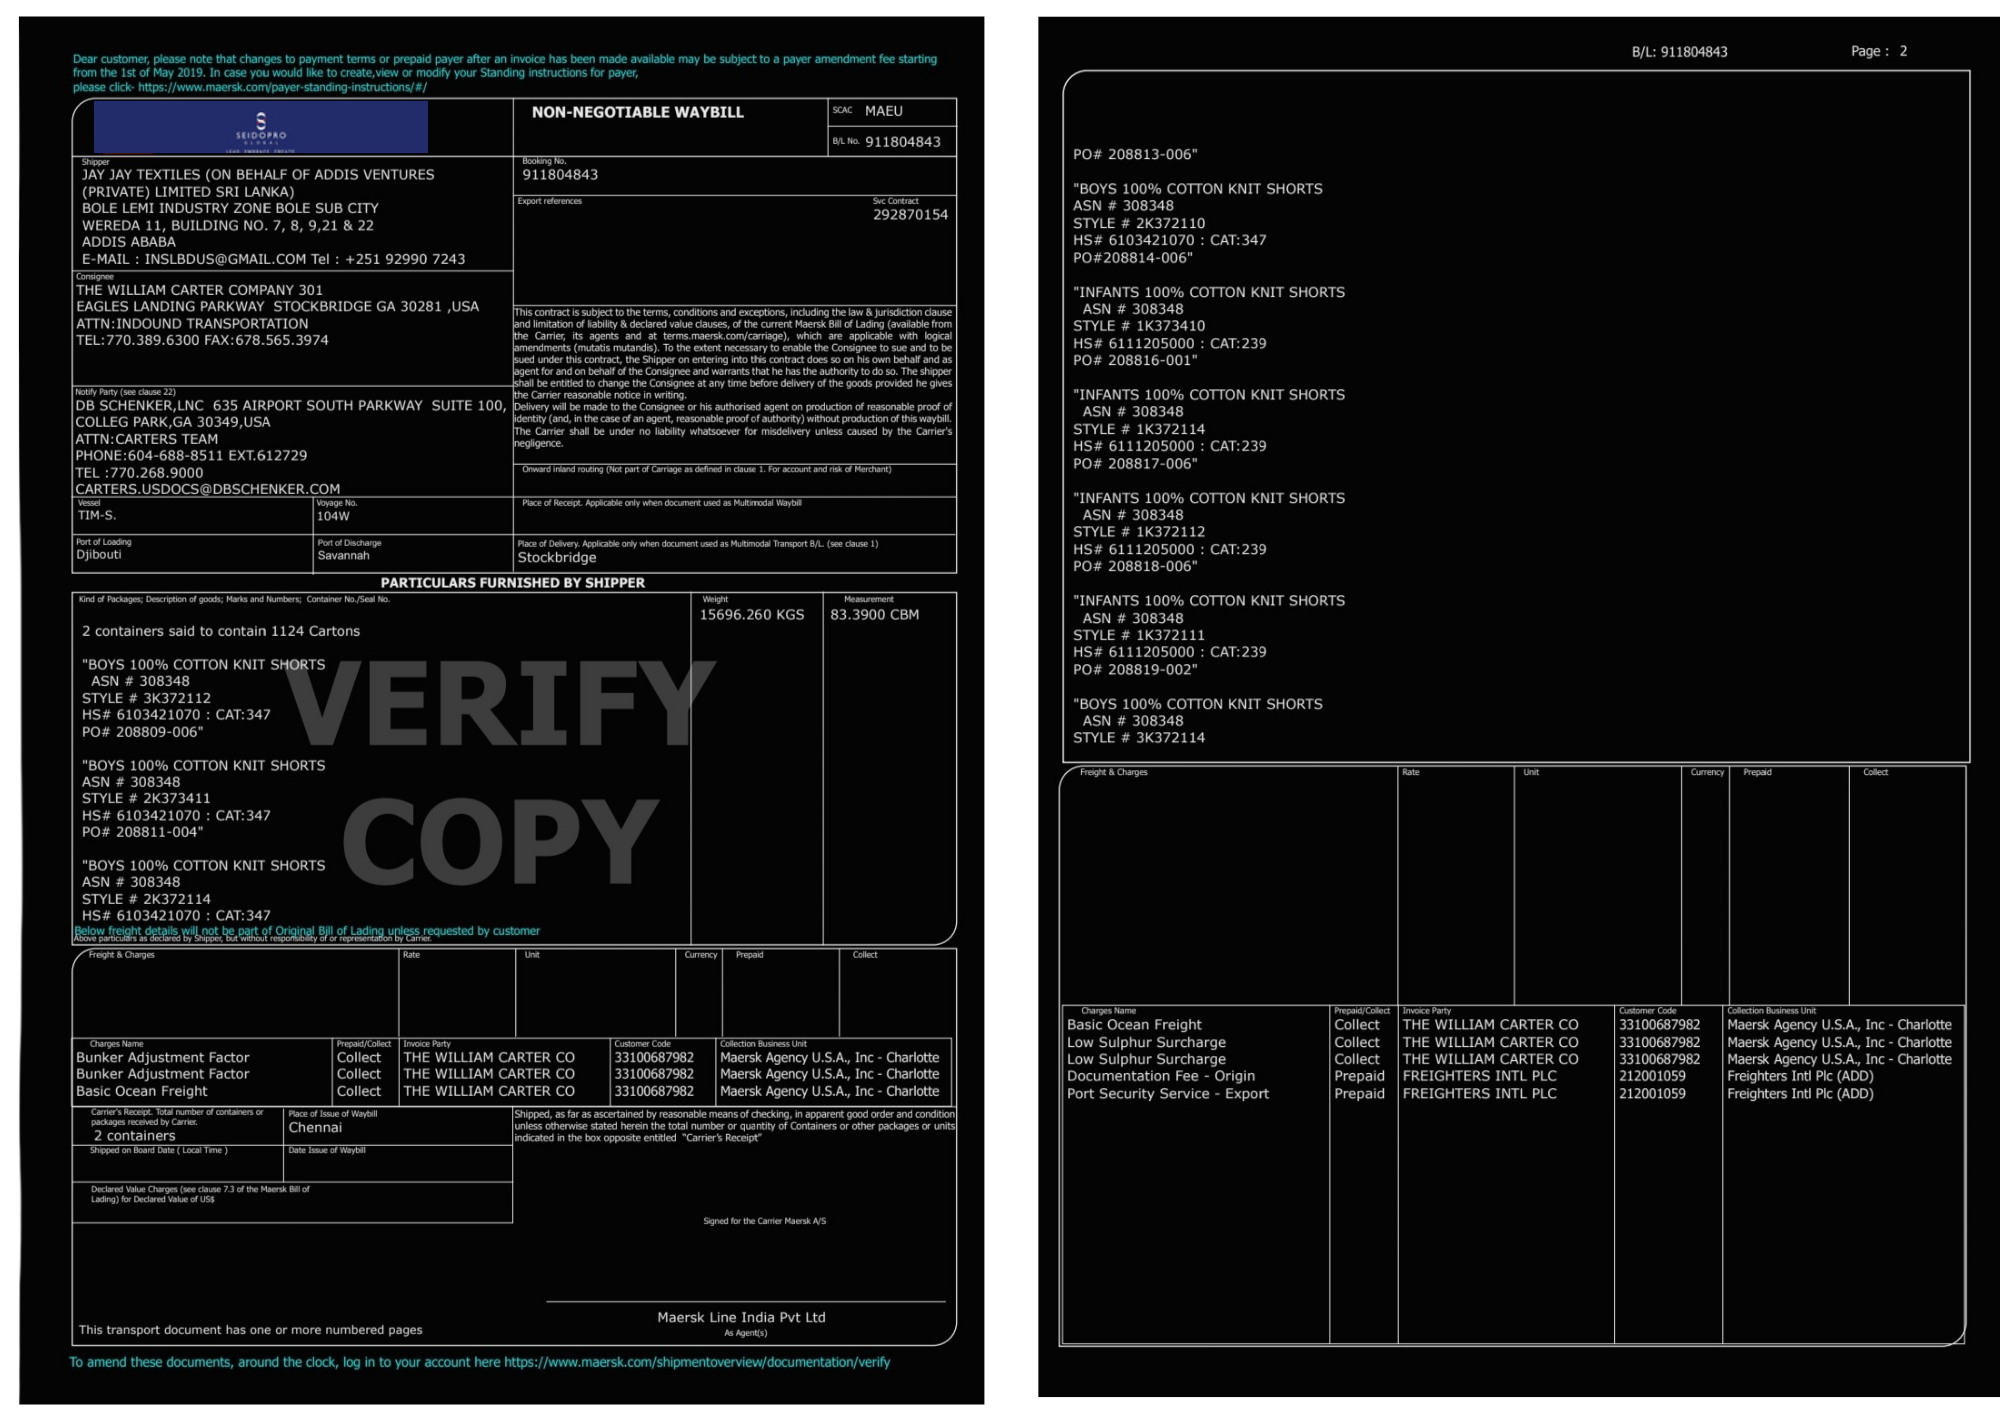2000x1414 pixels.
Task: Select Place of Issue Chennai field
Action: [315, 1128]
